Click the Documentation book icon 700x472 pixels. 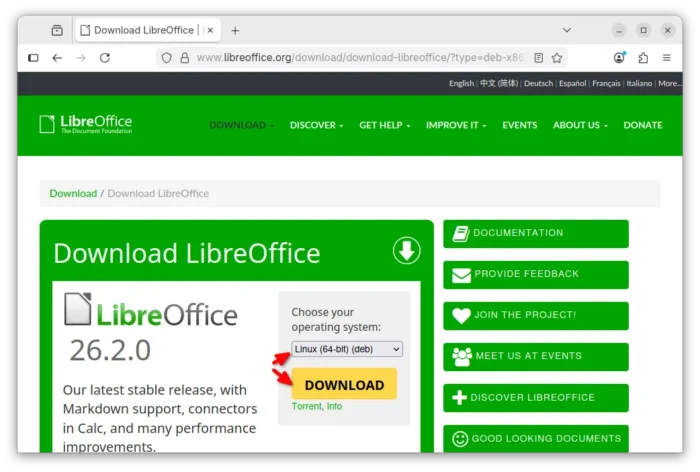point(461,234)
